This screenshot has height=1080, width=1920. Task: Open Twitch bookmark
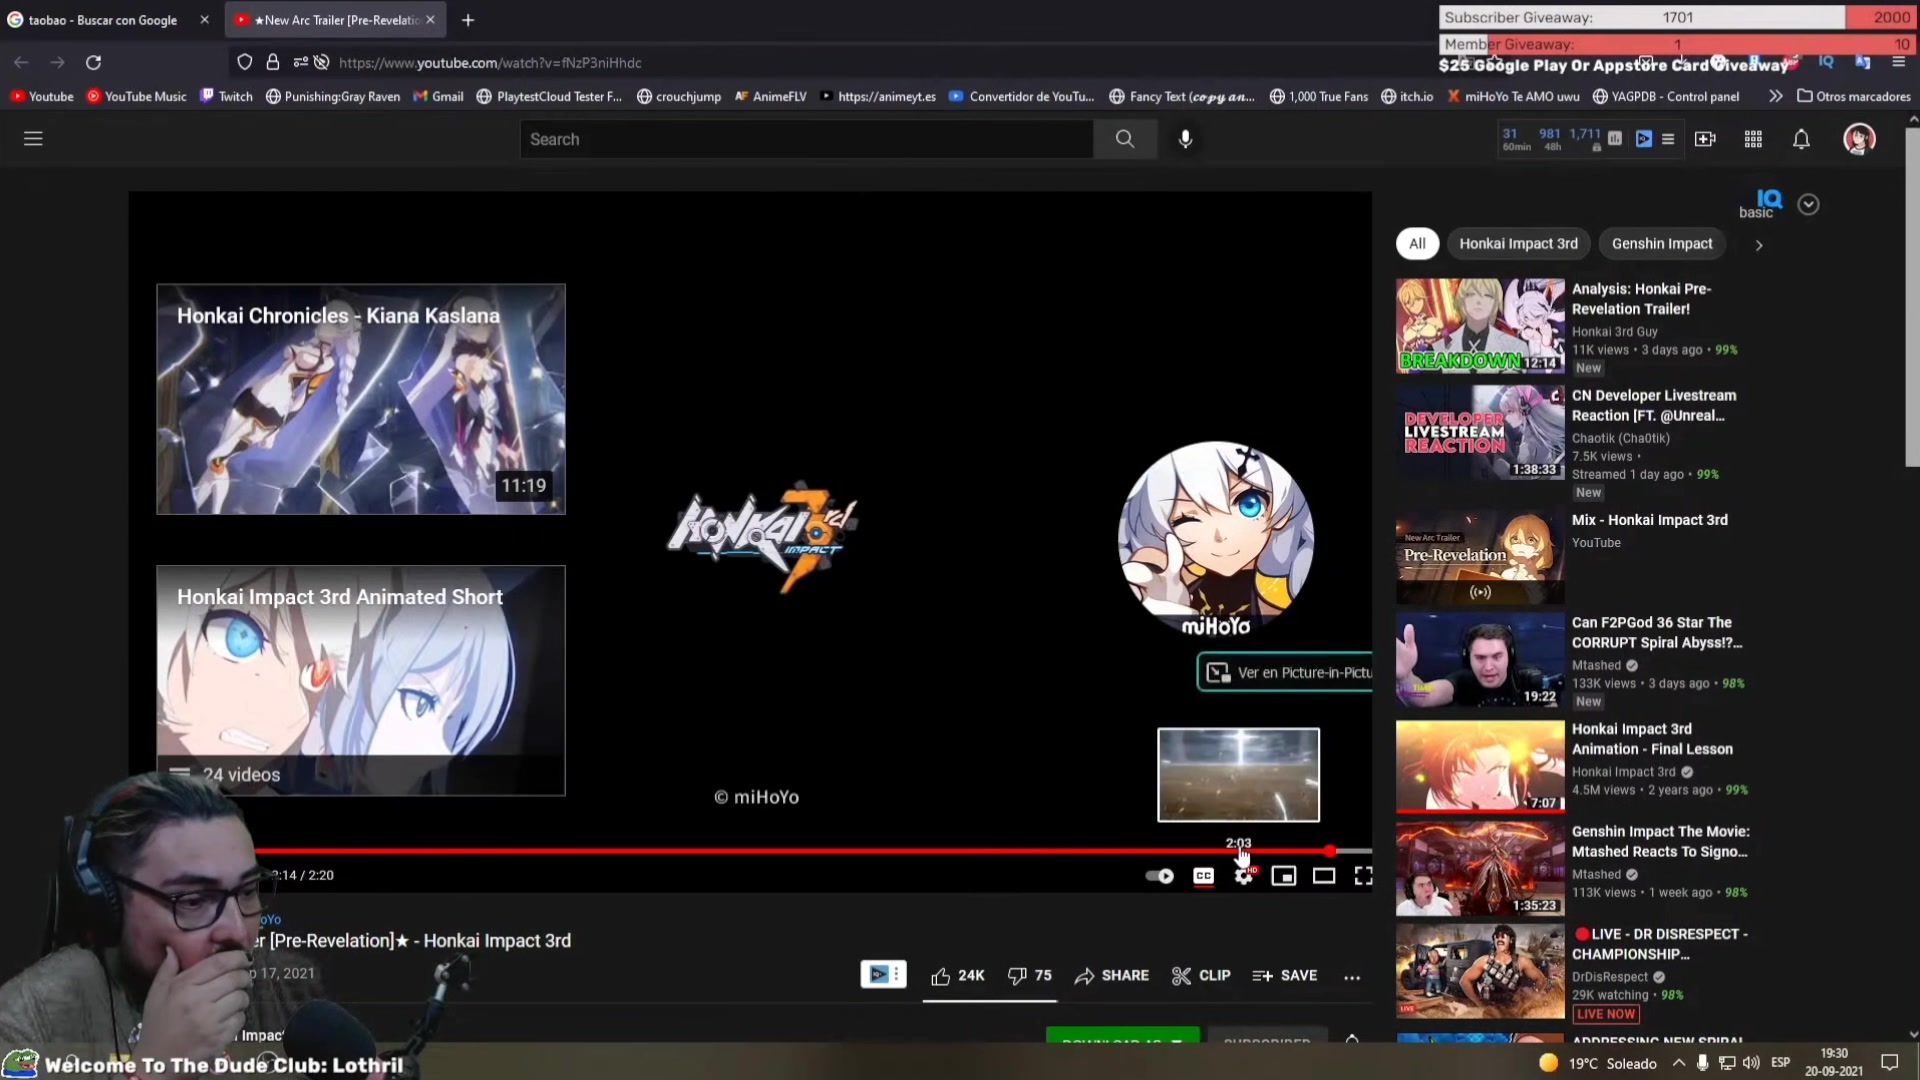[226, 96]
